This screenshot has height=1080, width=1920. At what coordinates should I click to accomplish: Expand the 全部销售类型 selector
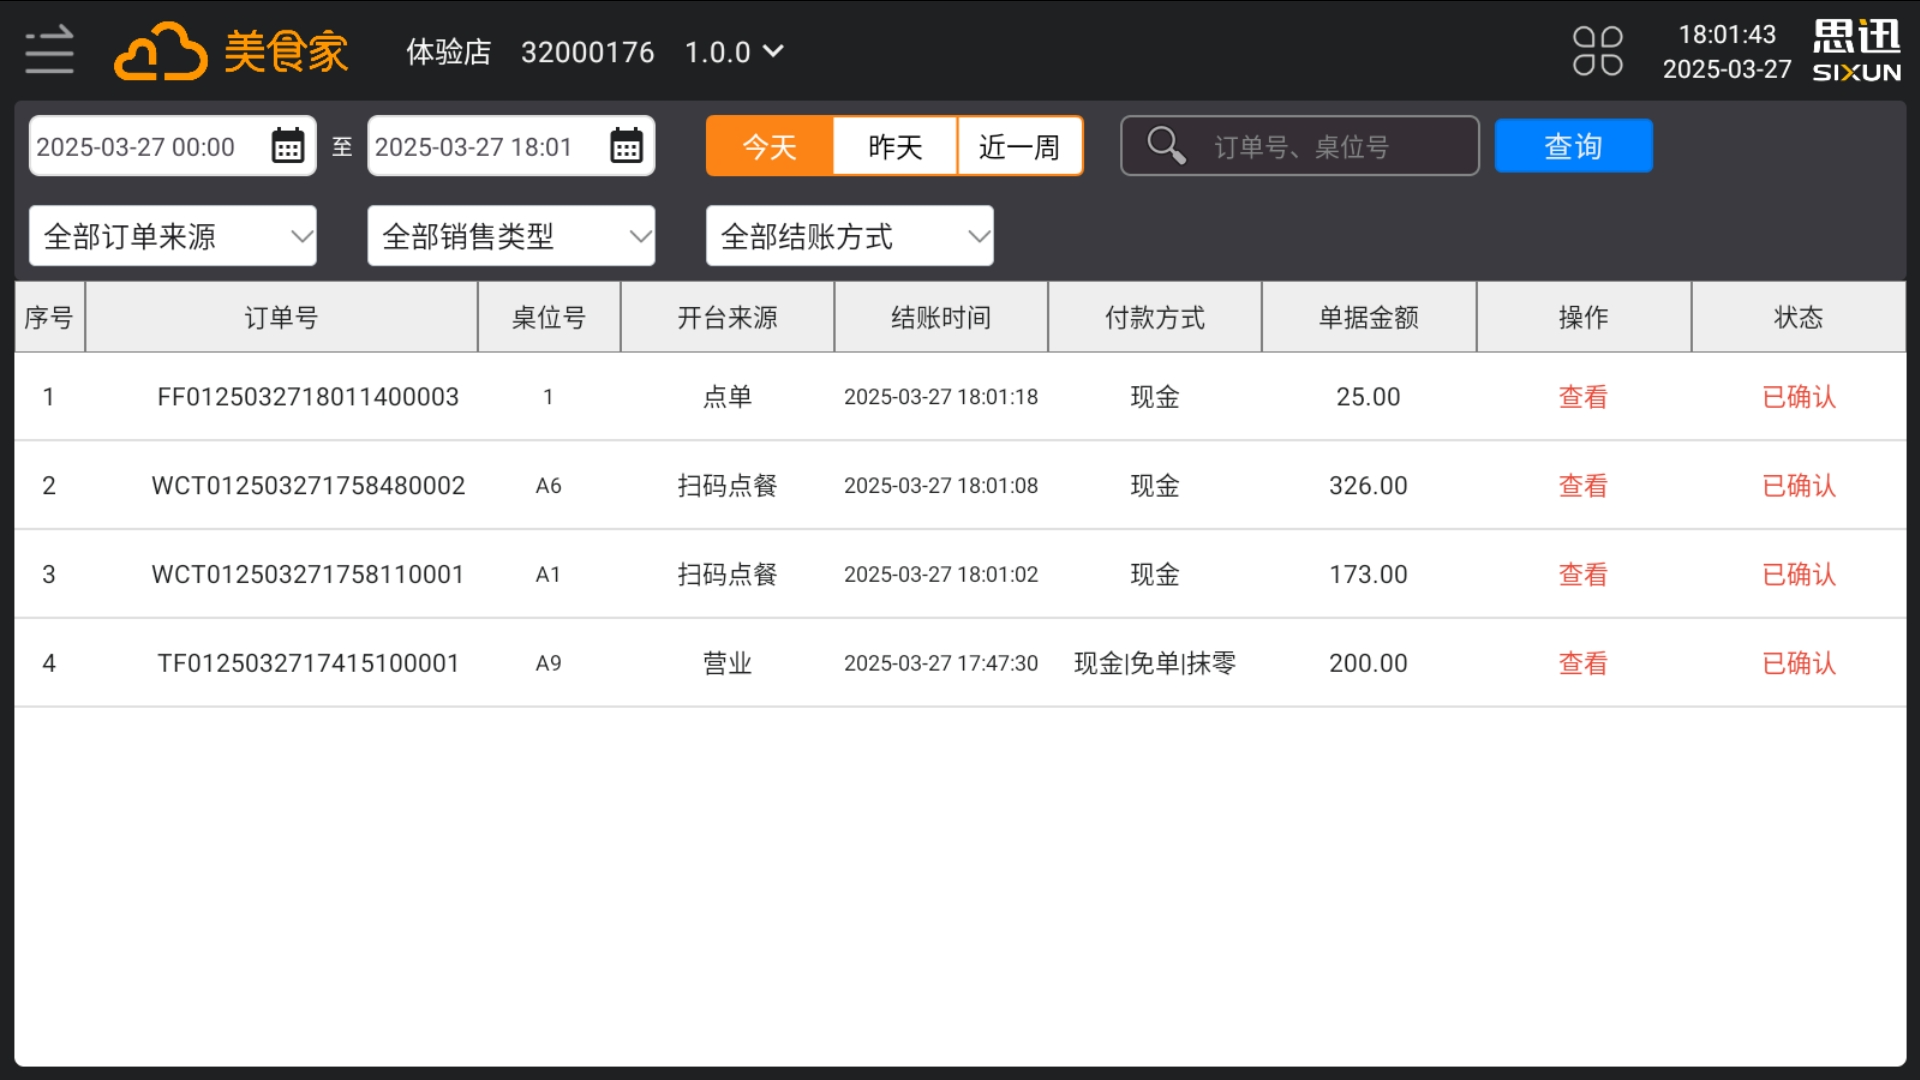pos(511,235)
